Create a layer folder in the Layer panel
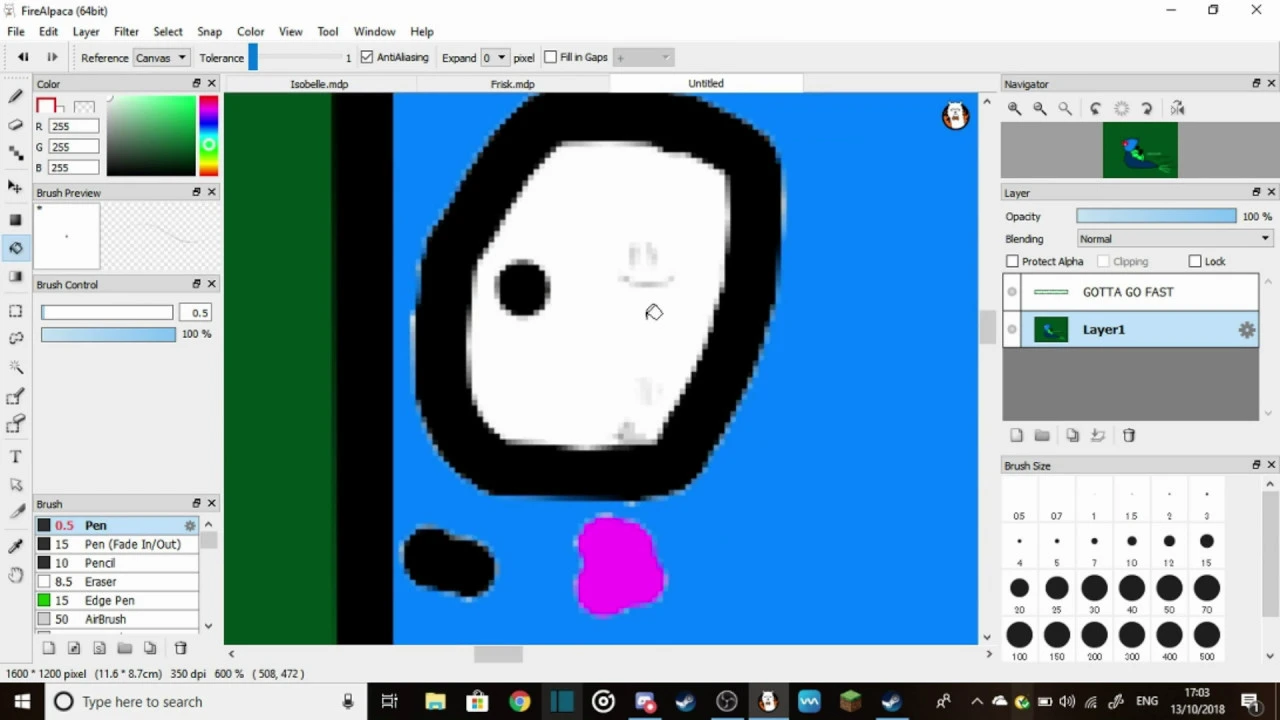 click(x=1042, y=435)
